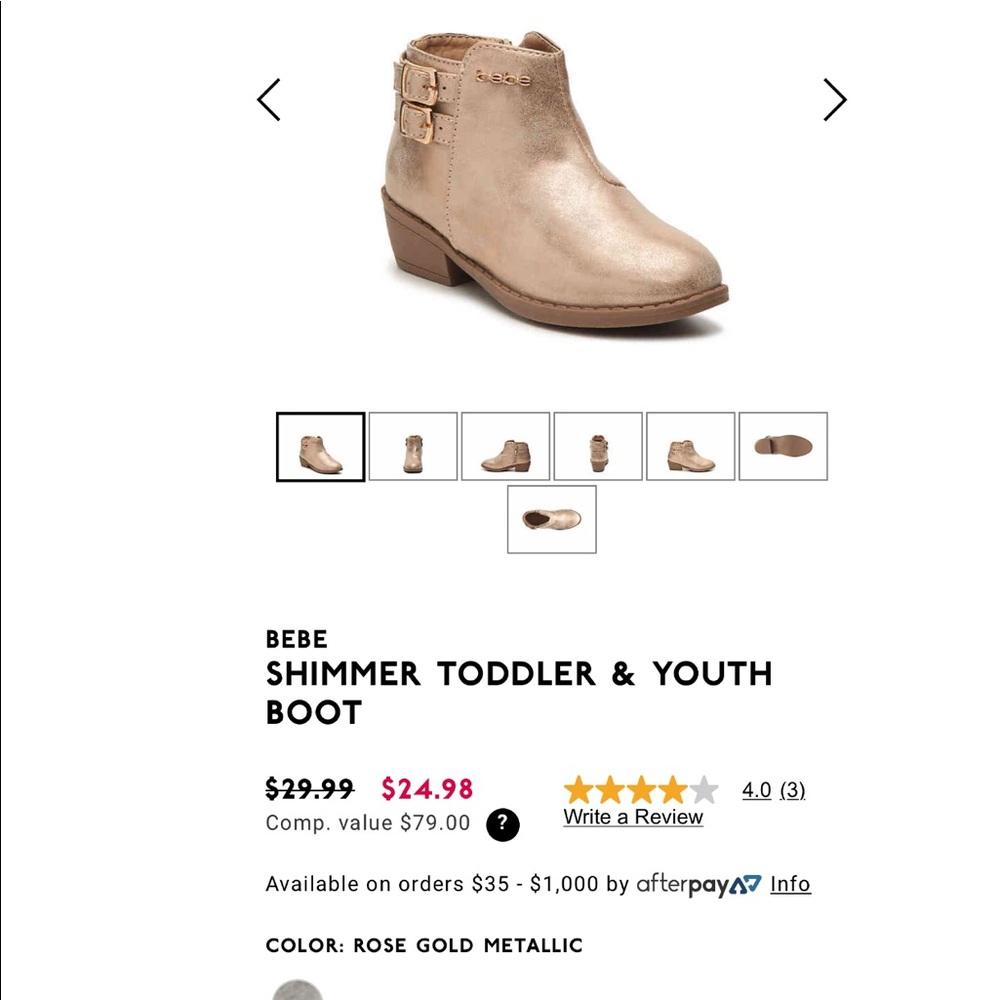
Task: Click the currently selected front view thumbnail
Action: pyautogui.click(x=320, y=447)
